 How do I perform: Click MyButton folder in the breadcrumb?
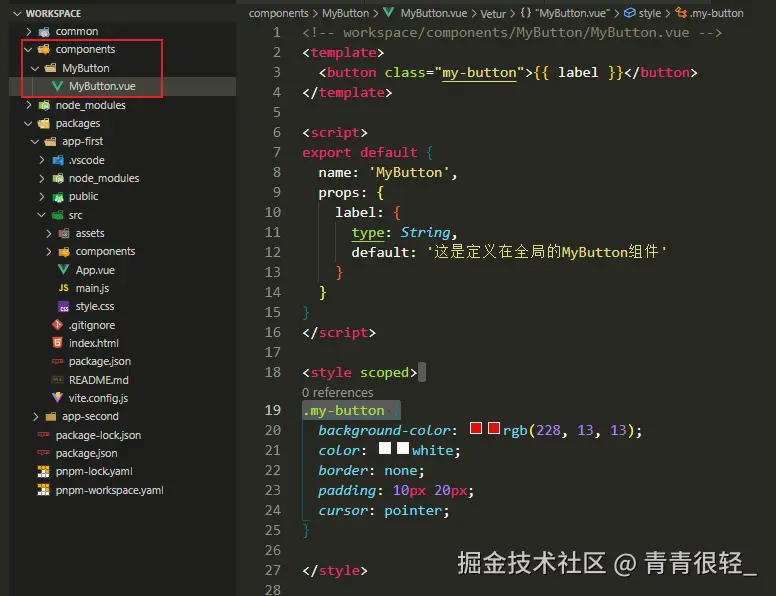click(345, 13)
